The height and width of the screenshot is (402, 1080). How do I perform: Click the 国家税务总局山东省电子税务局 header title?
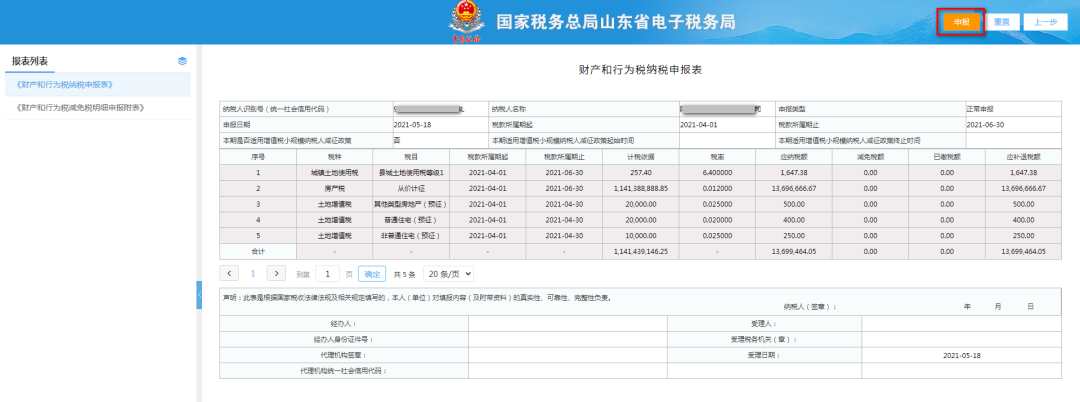pyautogui.click(x=616, y=22)
